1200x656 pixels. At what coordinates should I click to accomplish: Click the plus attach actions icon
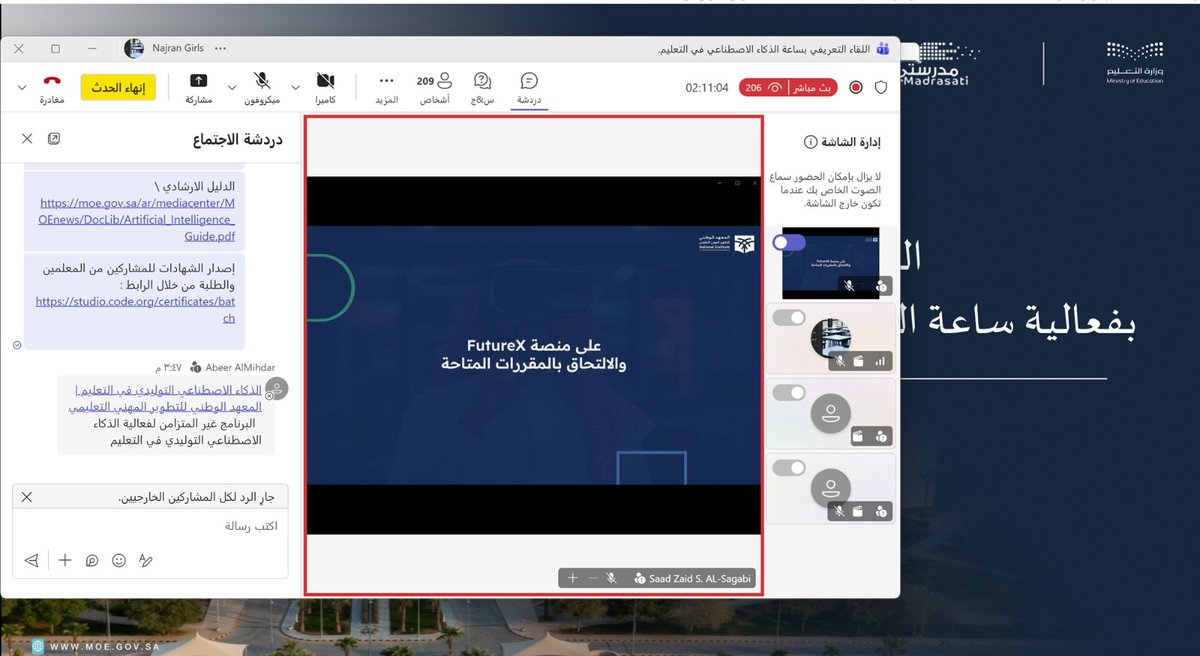point(65,561)
